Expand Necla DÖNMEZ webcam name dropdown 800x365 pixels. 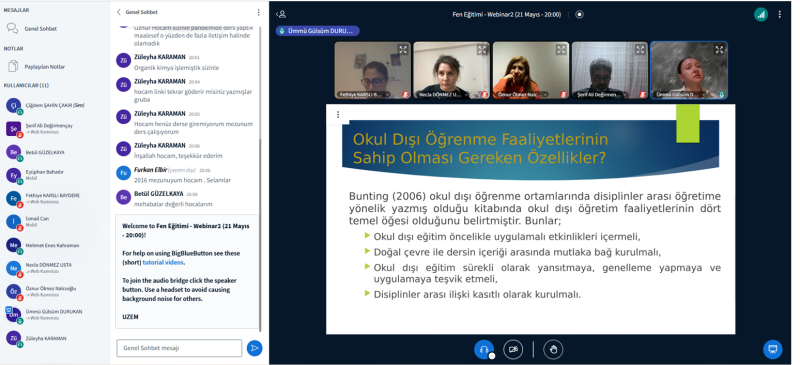[x=466, y=94]
